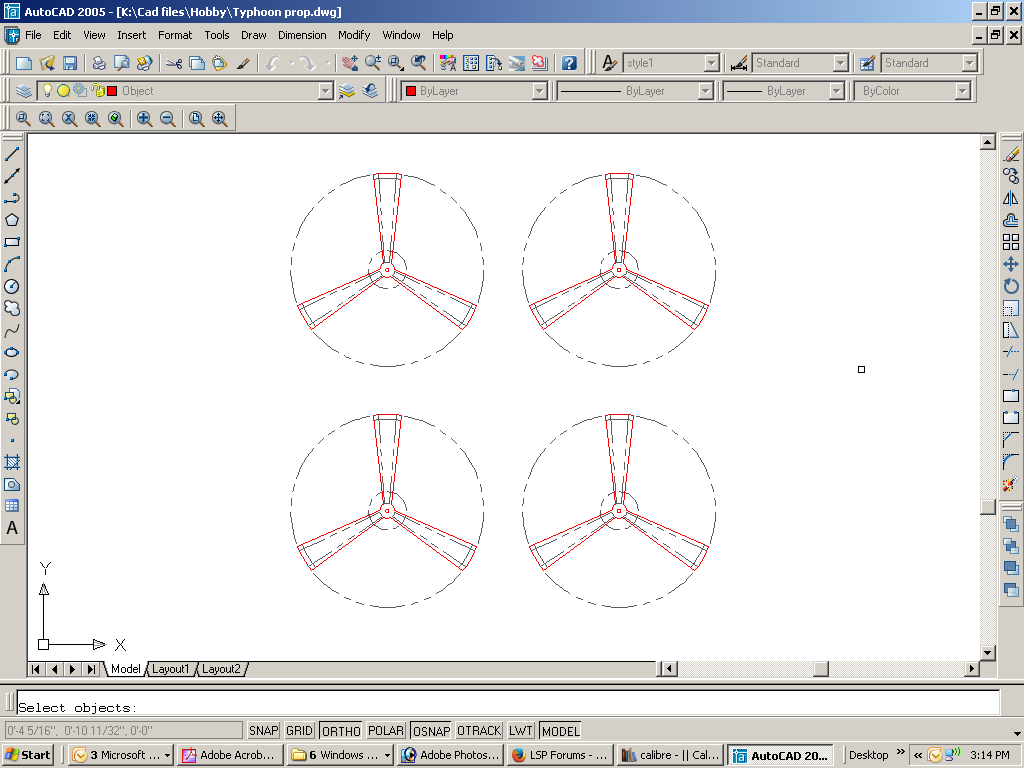Select the Hatch tool
The height and width of the screenshot is (768, 1024).
pos(12,462)
